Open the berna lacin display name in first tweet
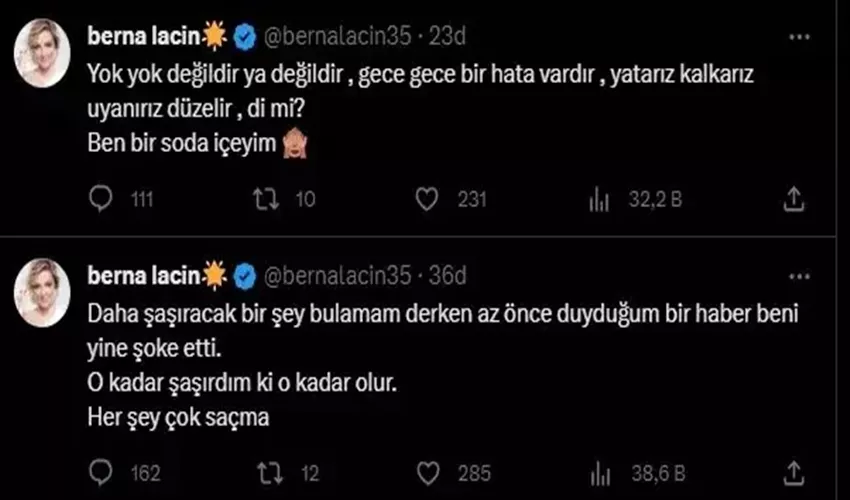This screenshot has width=850, height=500. pyautogui.click(x=144, y=36)
